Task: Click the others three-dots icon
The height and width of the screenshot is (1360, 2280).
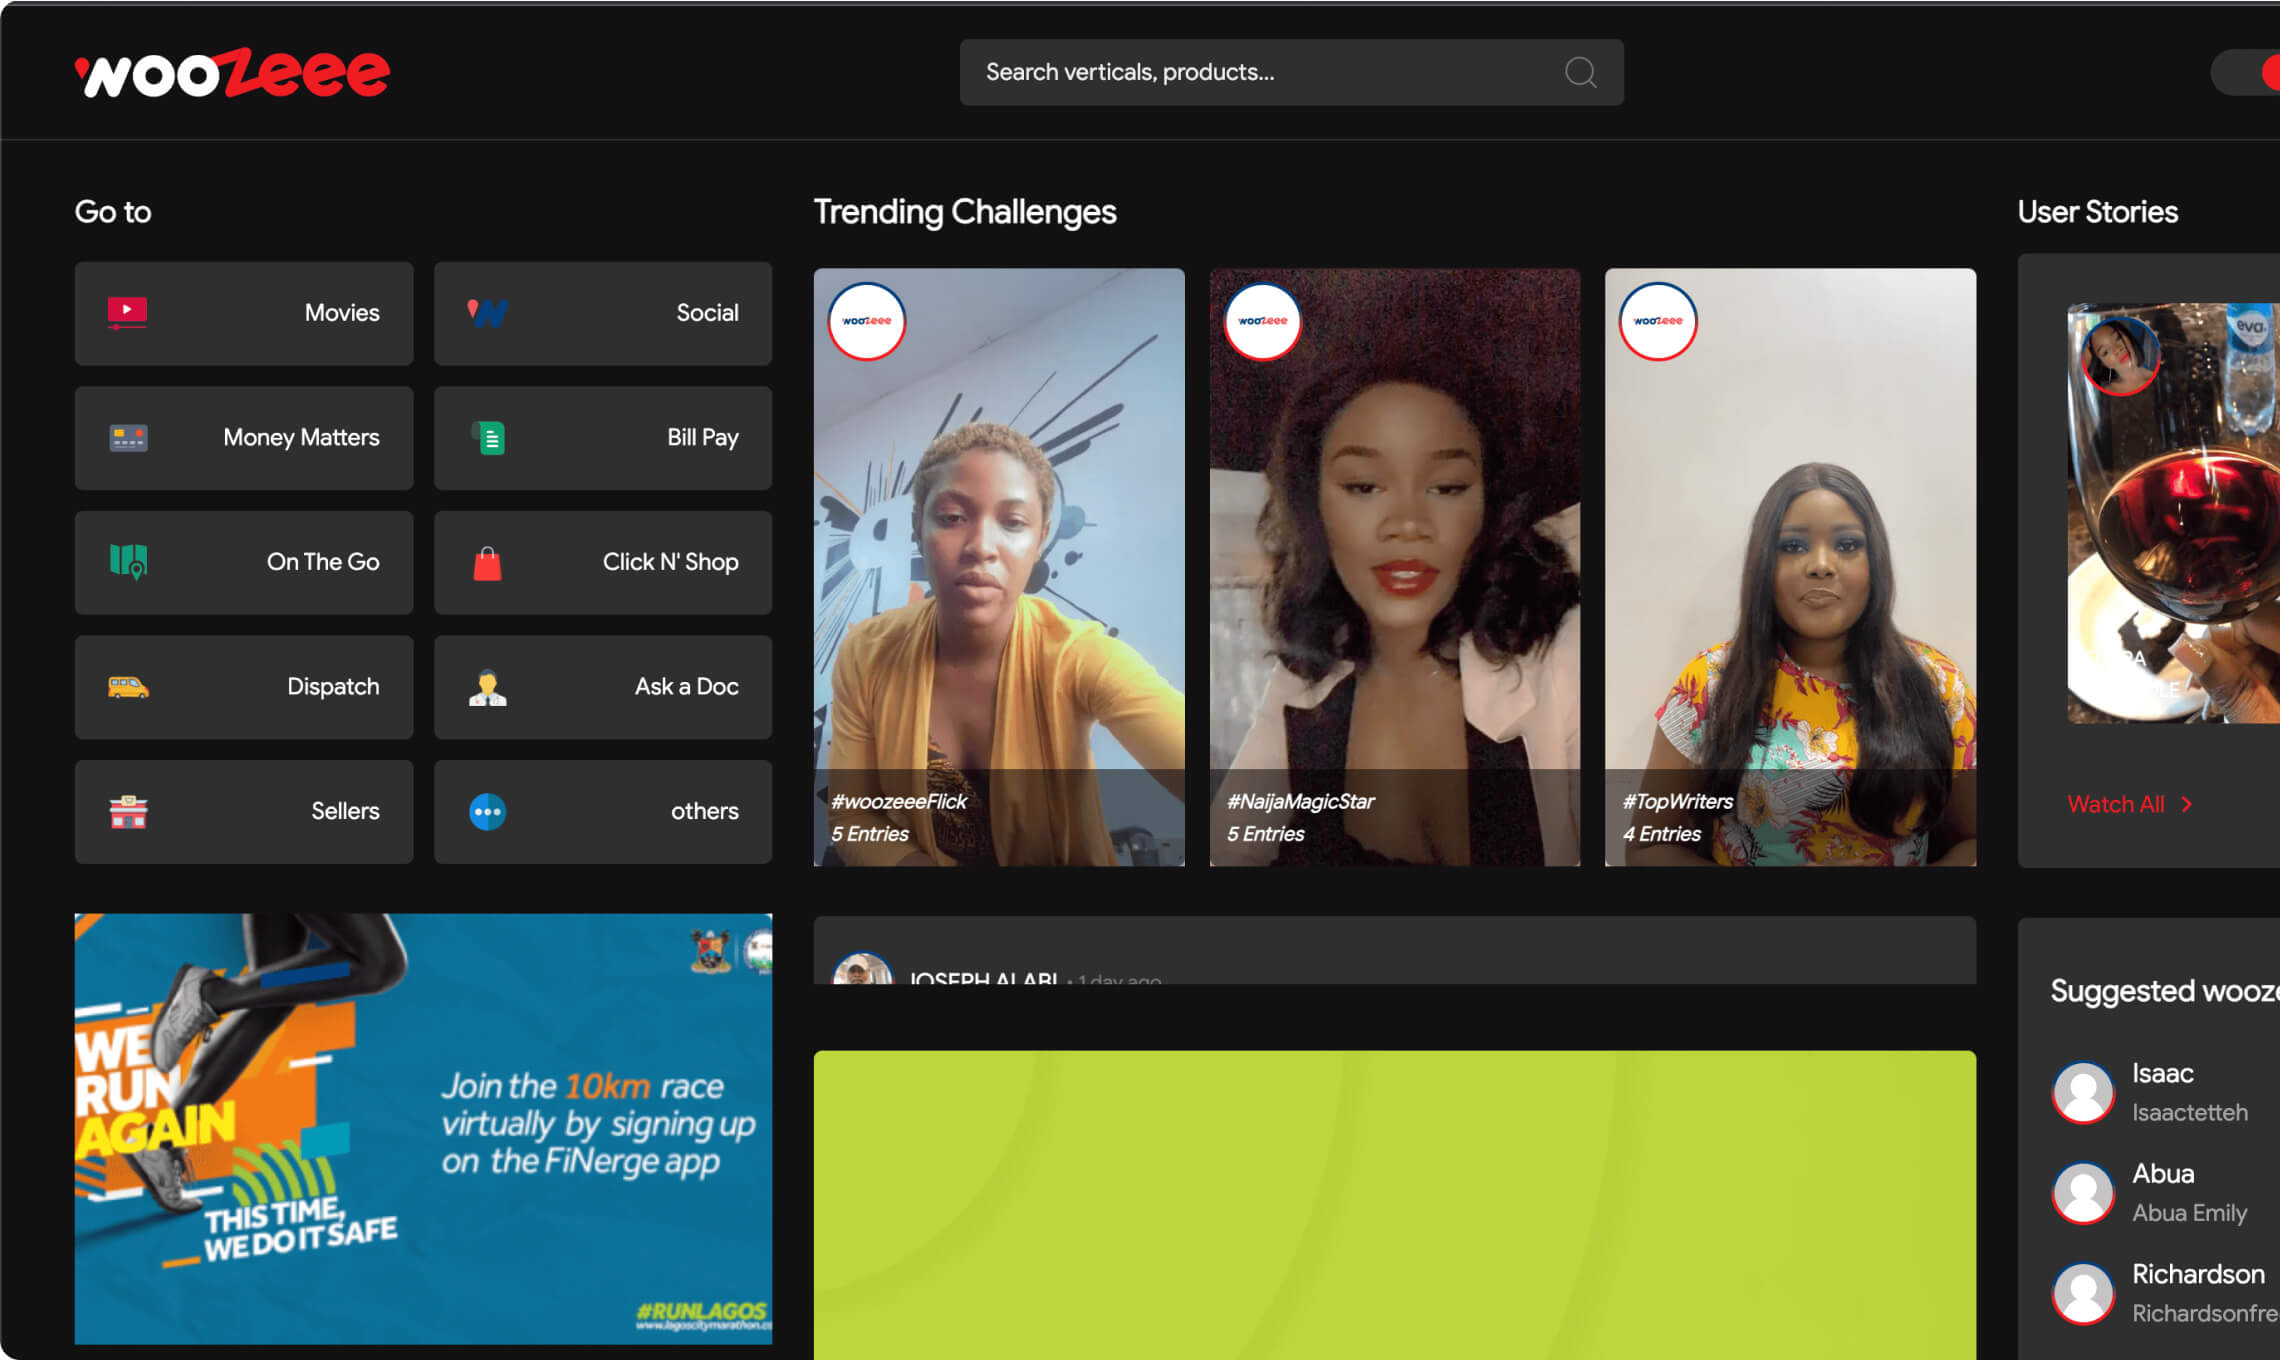Action: (487, 811)
